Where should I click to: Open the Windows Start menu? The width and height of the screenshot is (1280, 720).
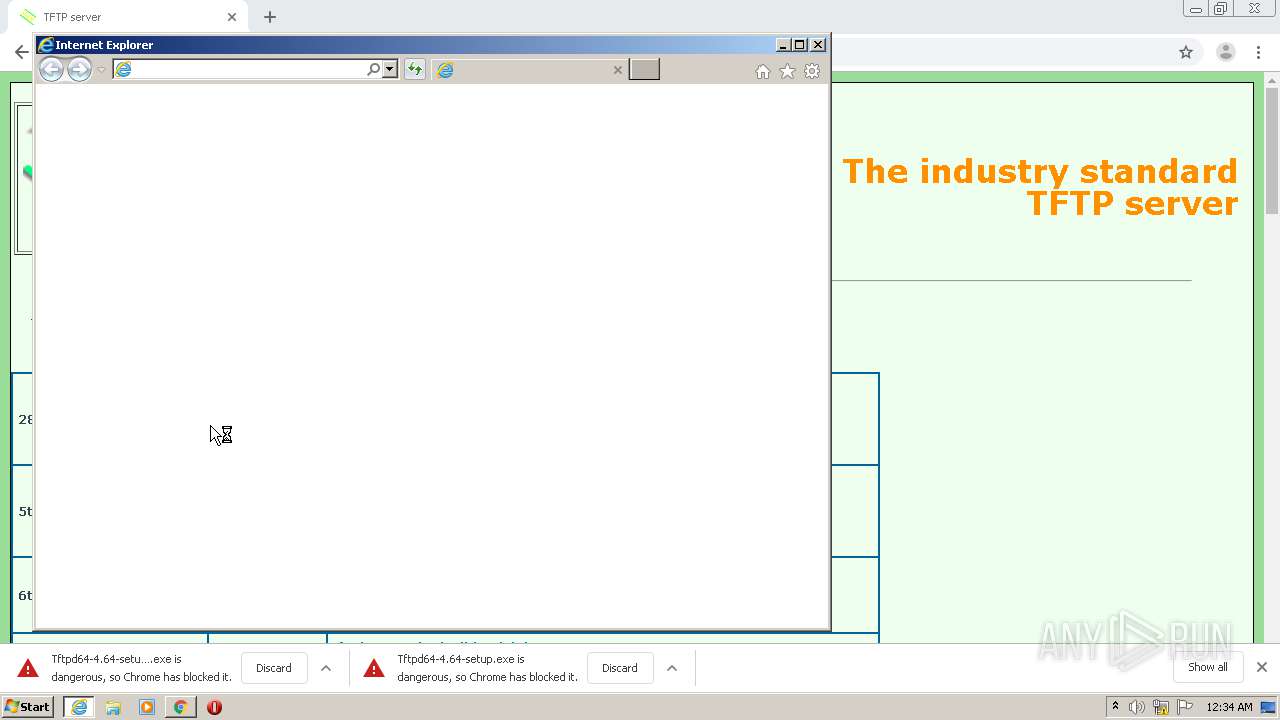coord(28,707)
